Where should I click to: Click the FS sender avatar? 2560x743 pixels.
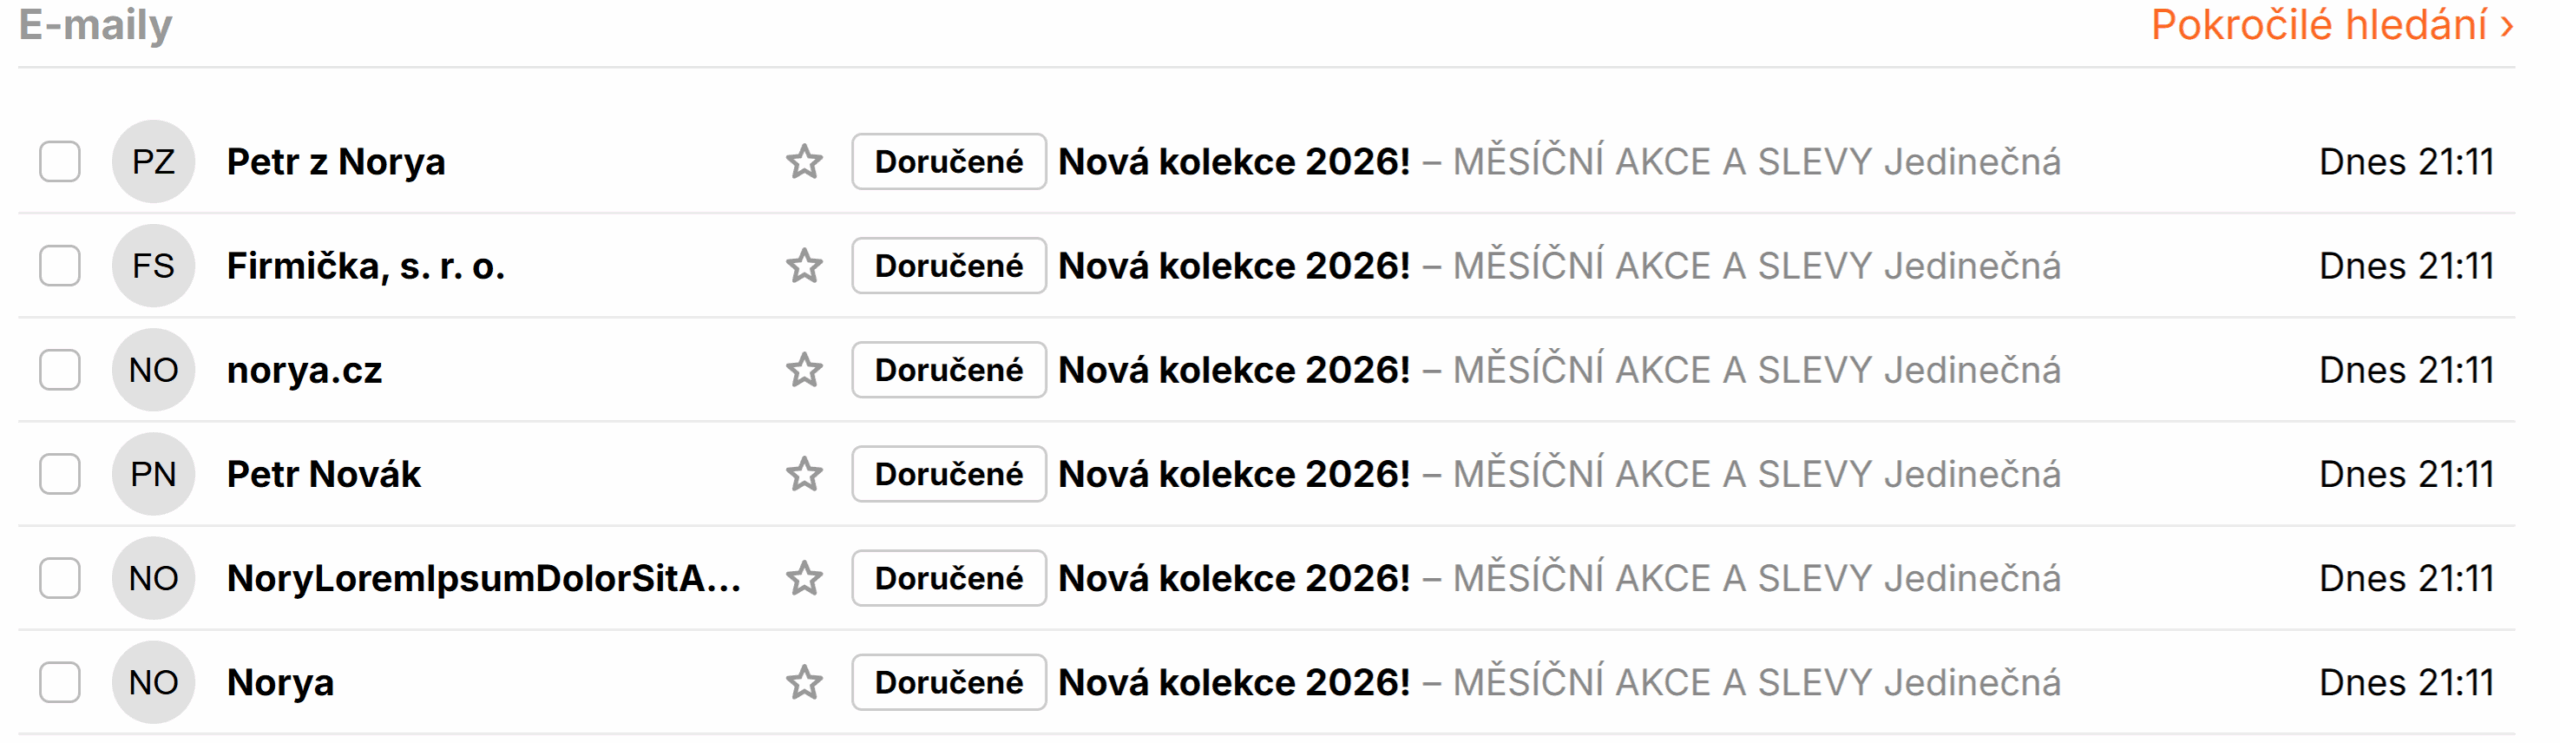pos(153,266)
